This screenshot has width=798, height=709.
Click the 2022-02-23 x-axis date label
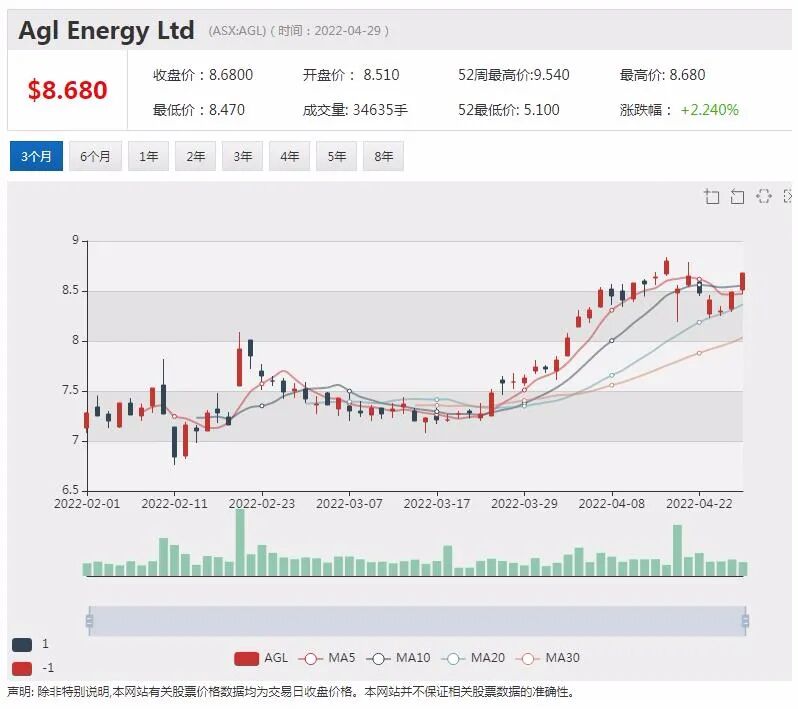pyautogui.click(x=262, y=503)
